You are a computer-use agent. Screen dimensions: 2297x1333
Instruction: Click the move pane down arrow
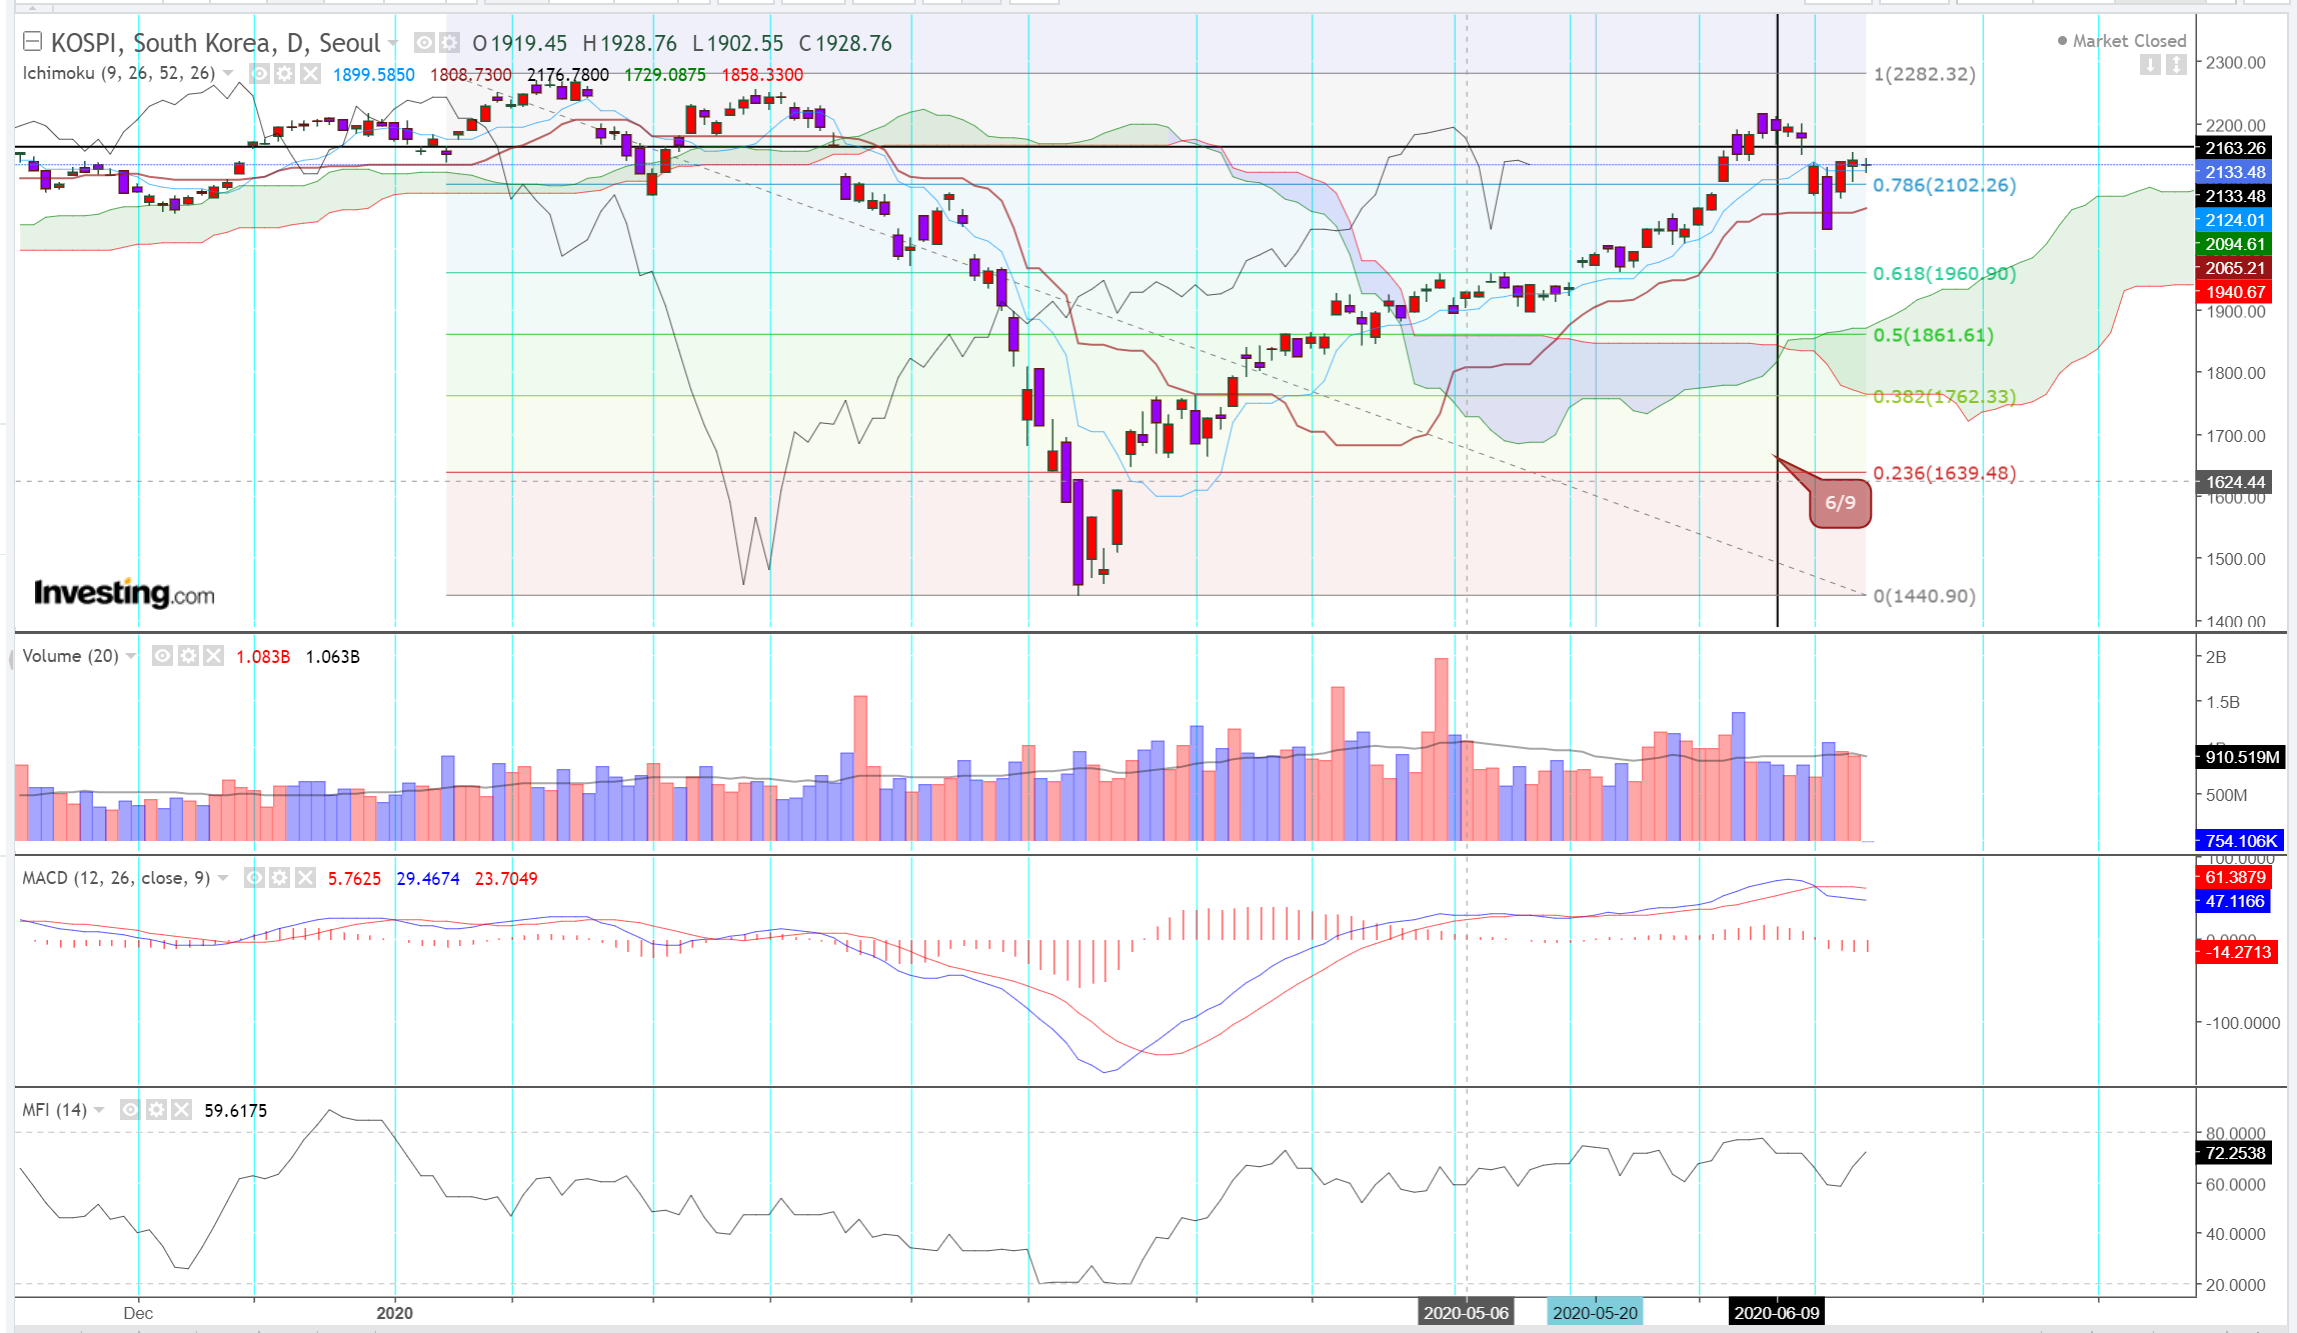coord(2150,65)
